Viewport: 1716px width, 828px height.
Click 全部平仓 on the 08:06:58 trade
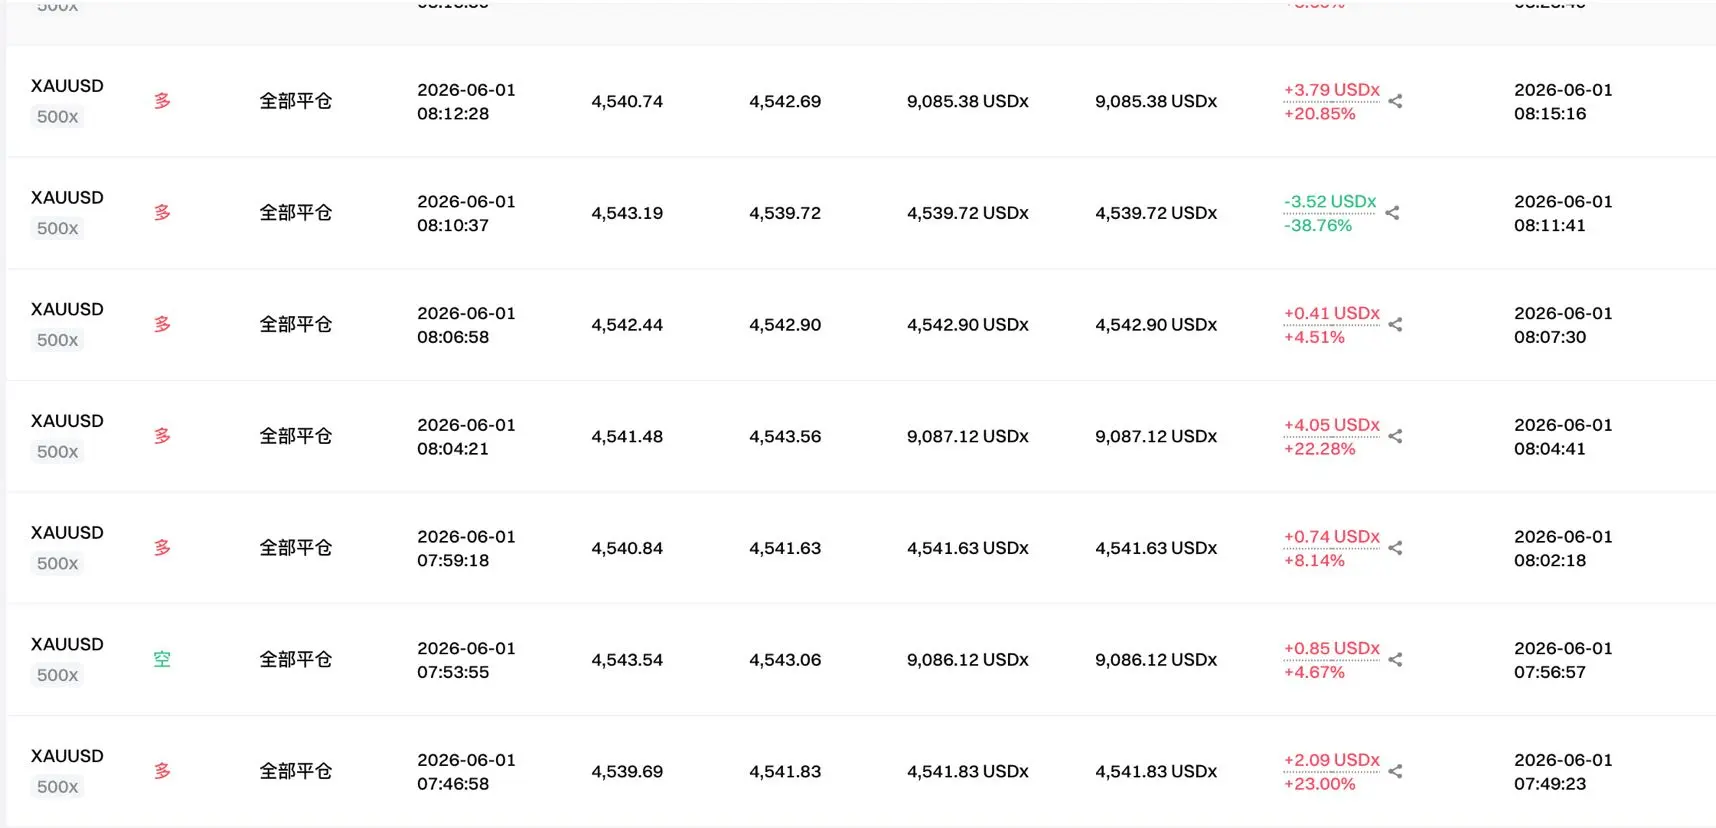point(296,325)
